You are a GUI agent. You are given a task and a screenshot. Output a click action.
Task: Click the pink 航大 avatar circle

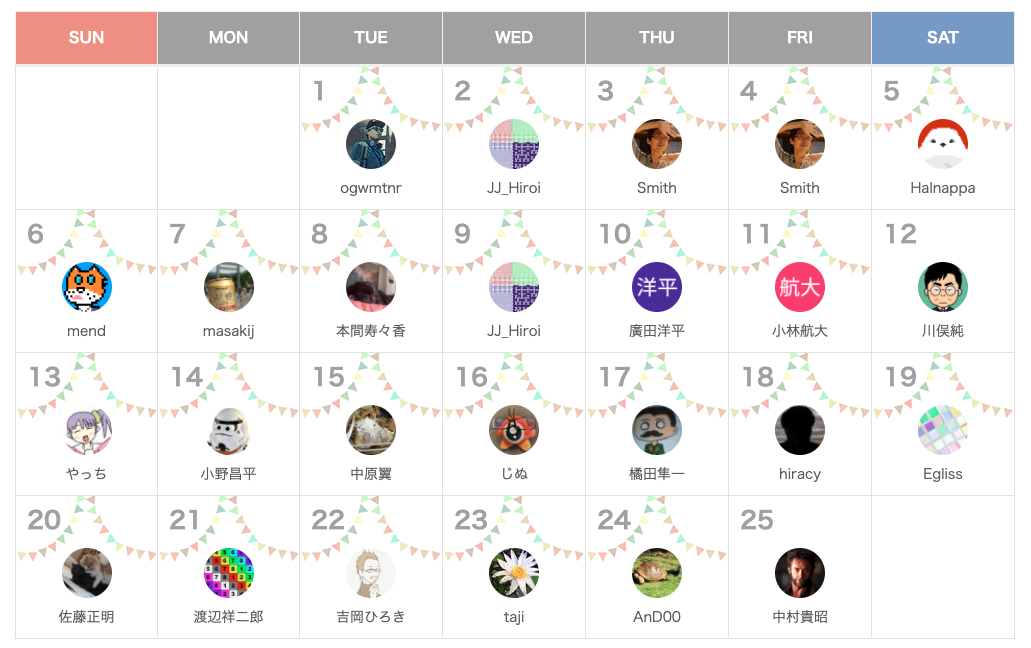(800, 287)
